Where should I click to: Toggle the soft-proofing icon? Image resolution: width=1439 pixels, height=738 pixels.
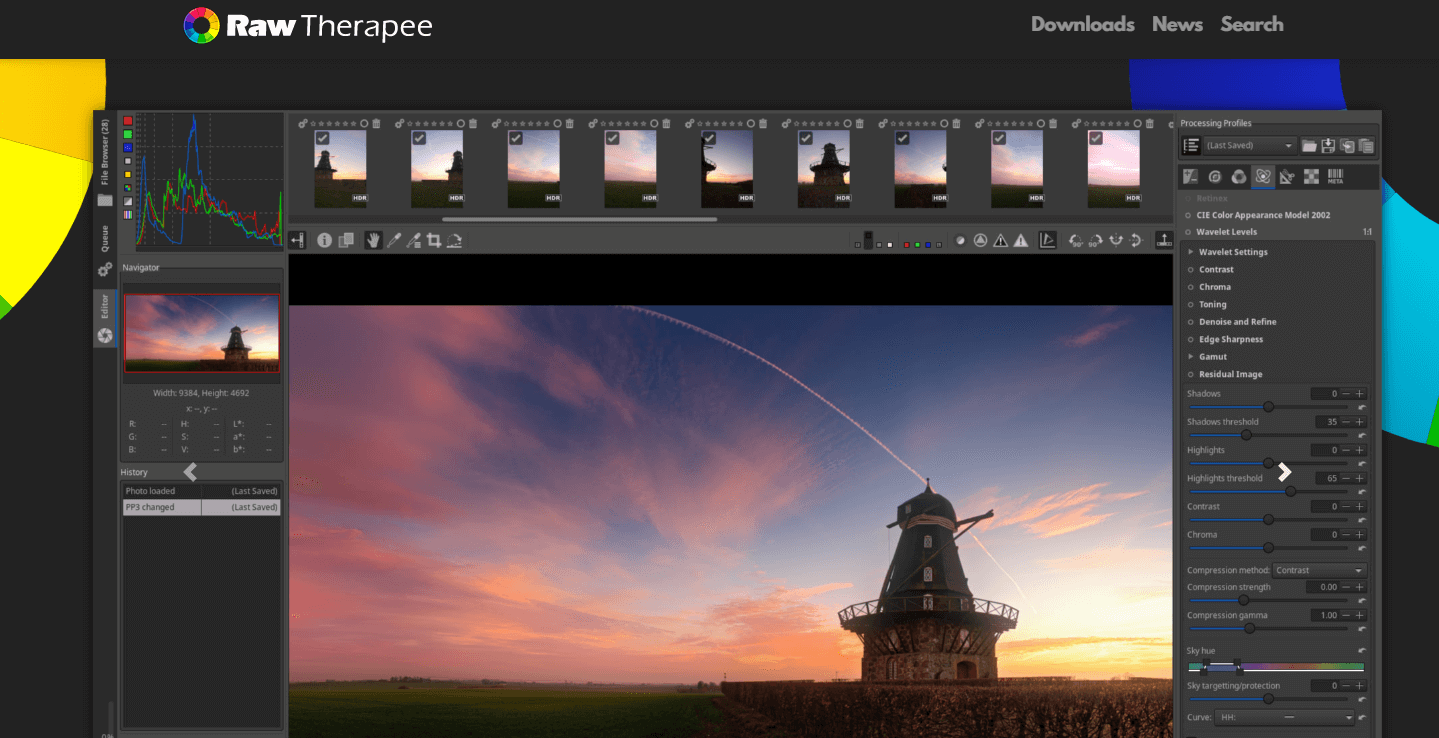tap(1047, 240)
